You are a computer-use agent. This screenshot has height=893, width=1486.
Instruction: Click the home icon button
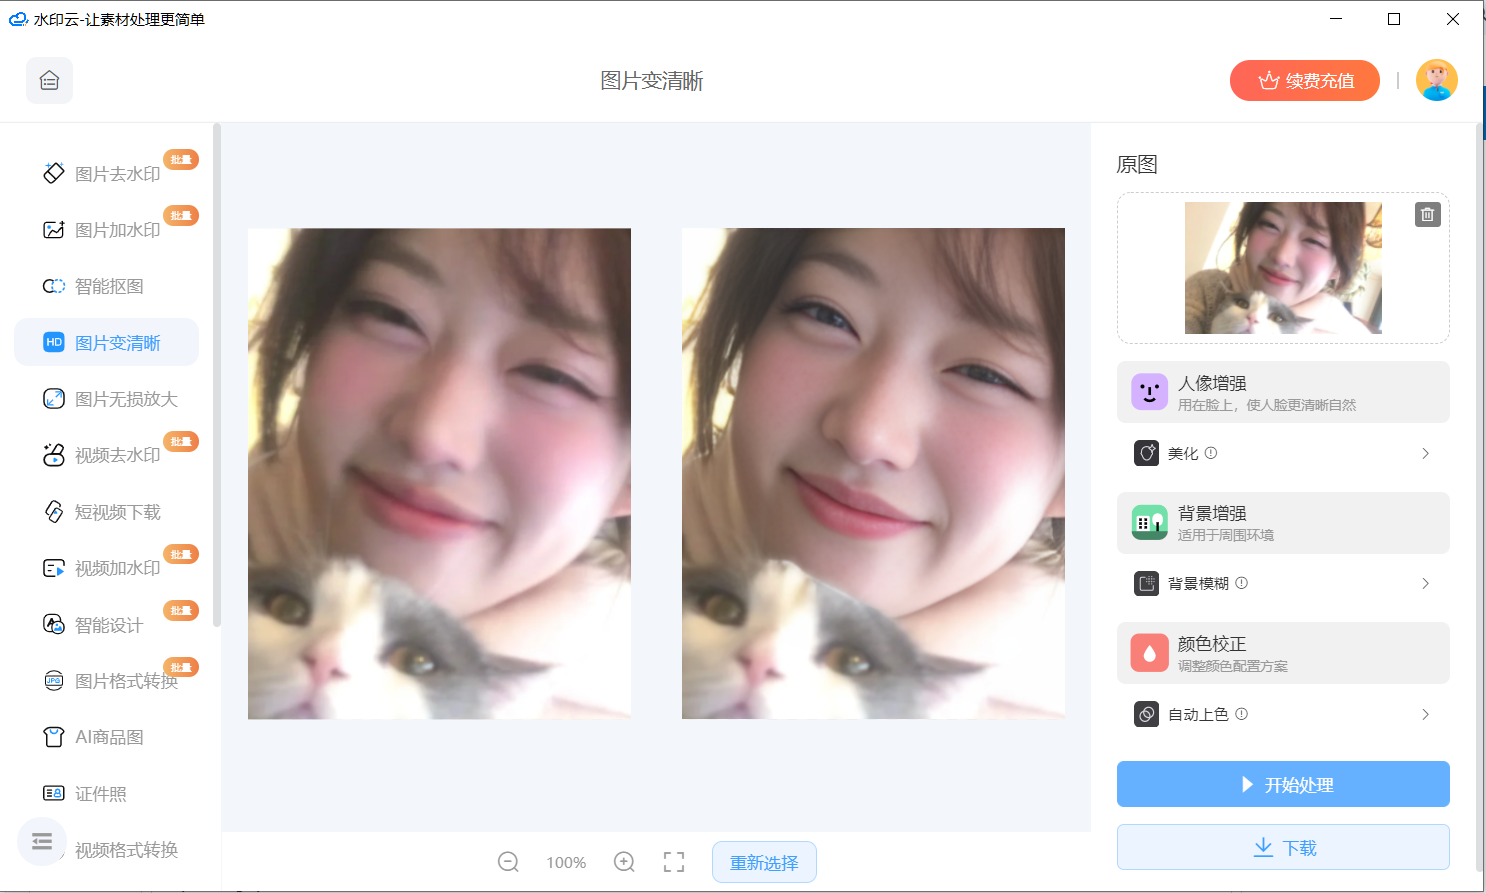point(49,81)
